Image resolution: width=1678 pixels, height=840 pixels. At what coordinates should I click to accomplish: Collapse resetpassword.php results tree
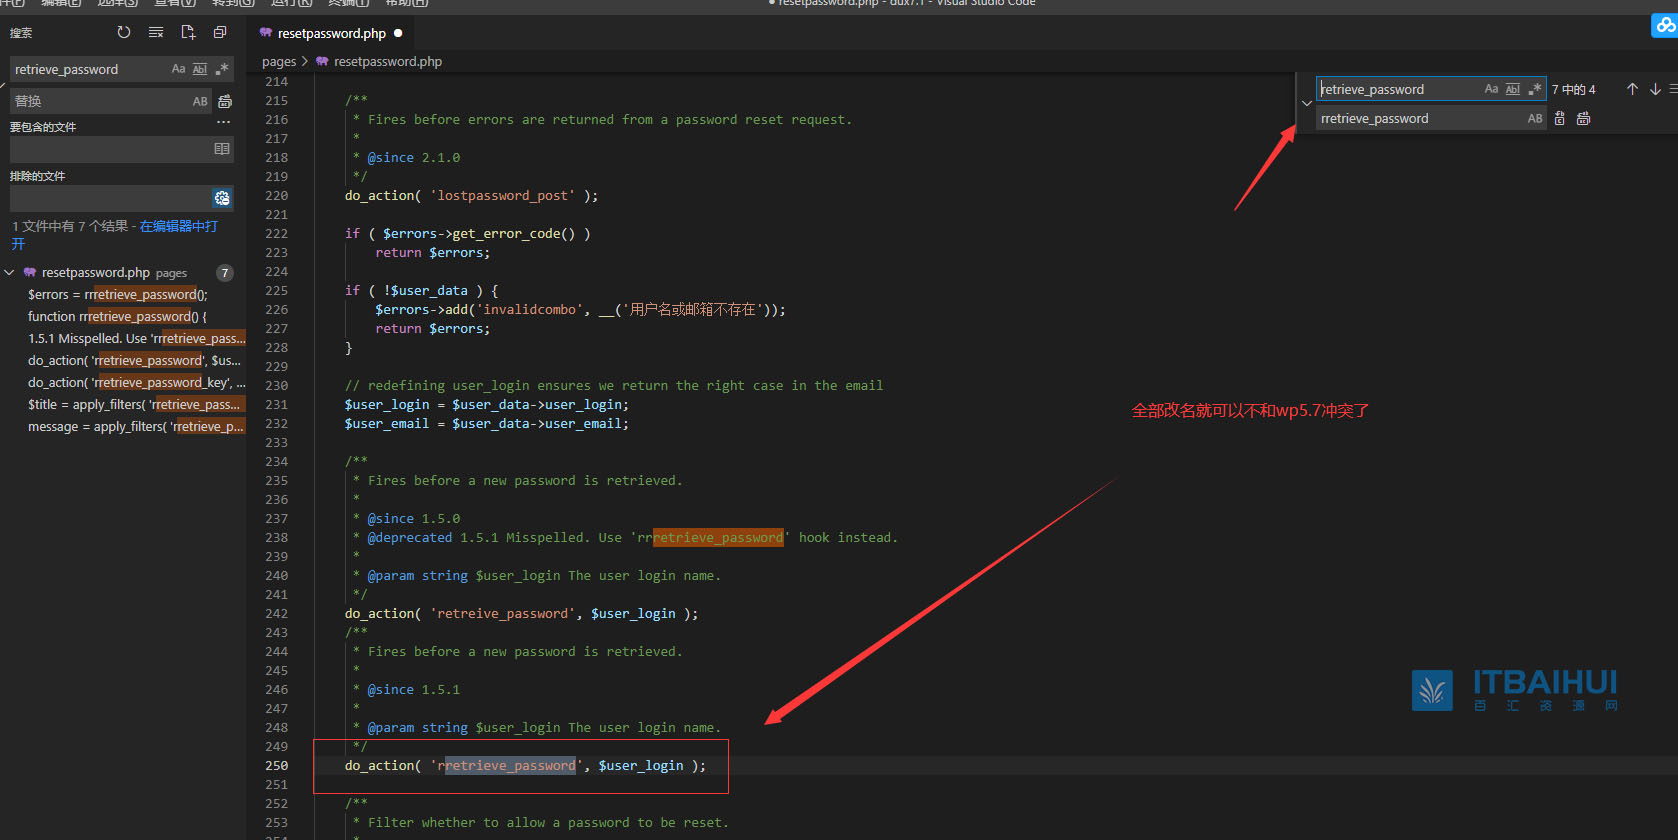[9, 272]
